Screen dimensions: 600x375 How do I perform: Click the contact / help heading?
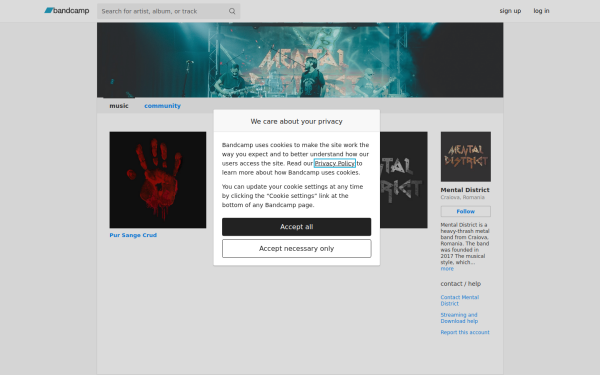tap(461, 284)
